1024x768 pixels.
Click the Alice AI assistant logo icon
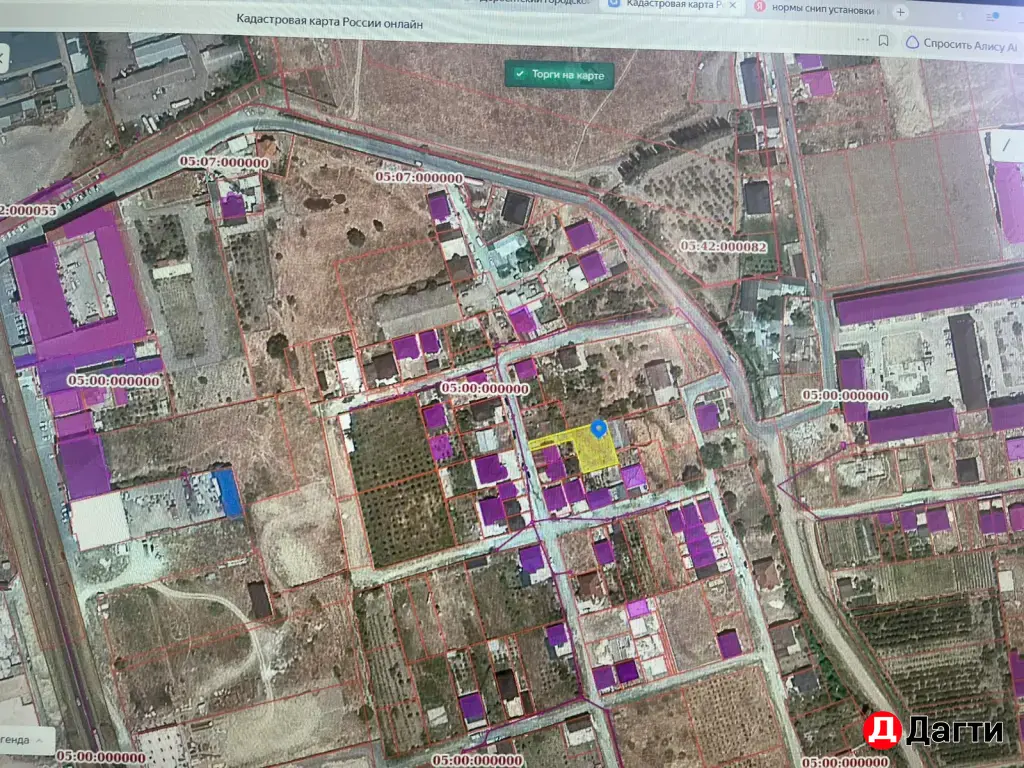(x=912, y=42)
